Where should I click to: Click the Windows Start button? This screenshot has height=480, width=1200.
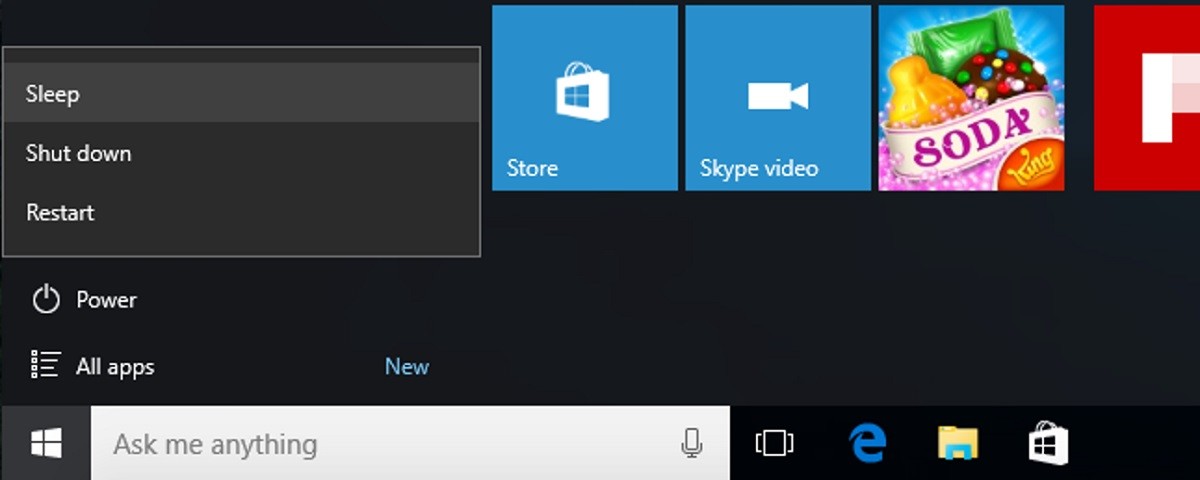coord(46,443)
